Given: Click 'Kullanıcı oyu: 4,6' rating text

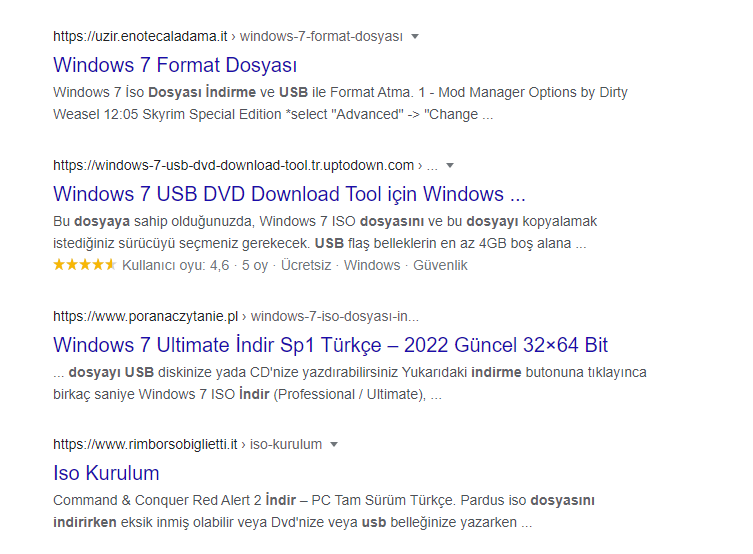Looking at the screenshot, I should pyautogui.click(x=176, y=265).
